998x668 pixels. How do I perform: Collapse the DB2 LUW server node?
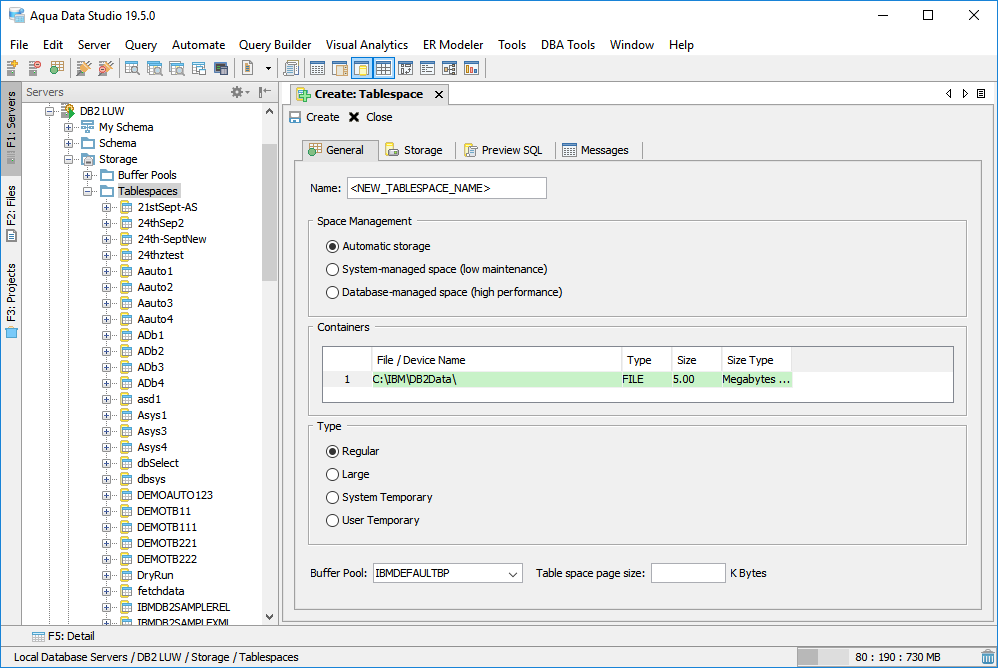pos(49,111)
